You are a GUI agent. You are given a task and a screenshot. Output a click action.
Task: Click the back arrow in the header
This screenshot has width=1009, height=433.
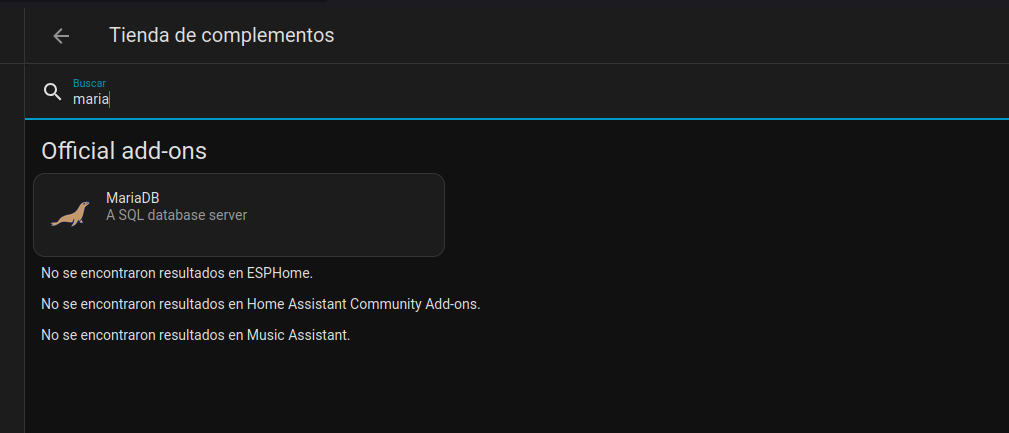(x=61, y=36)
